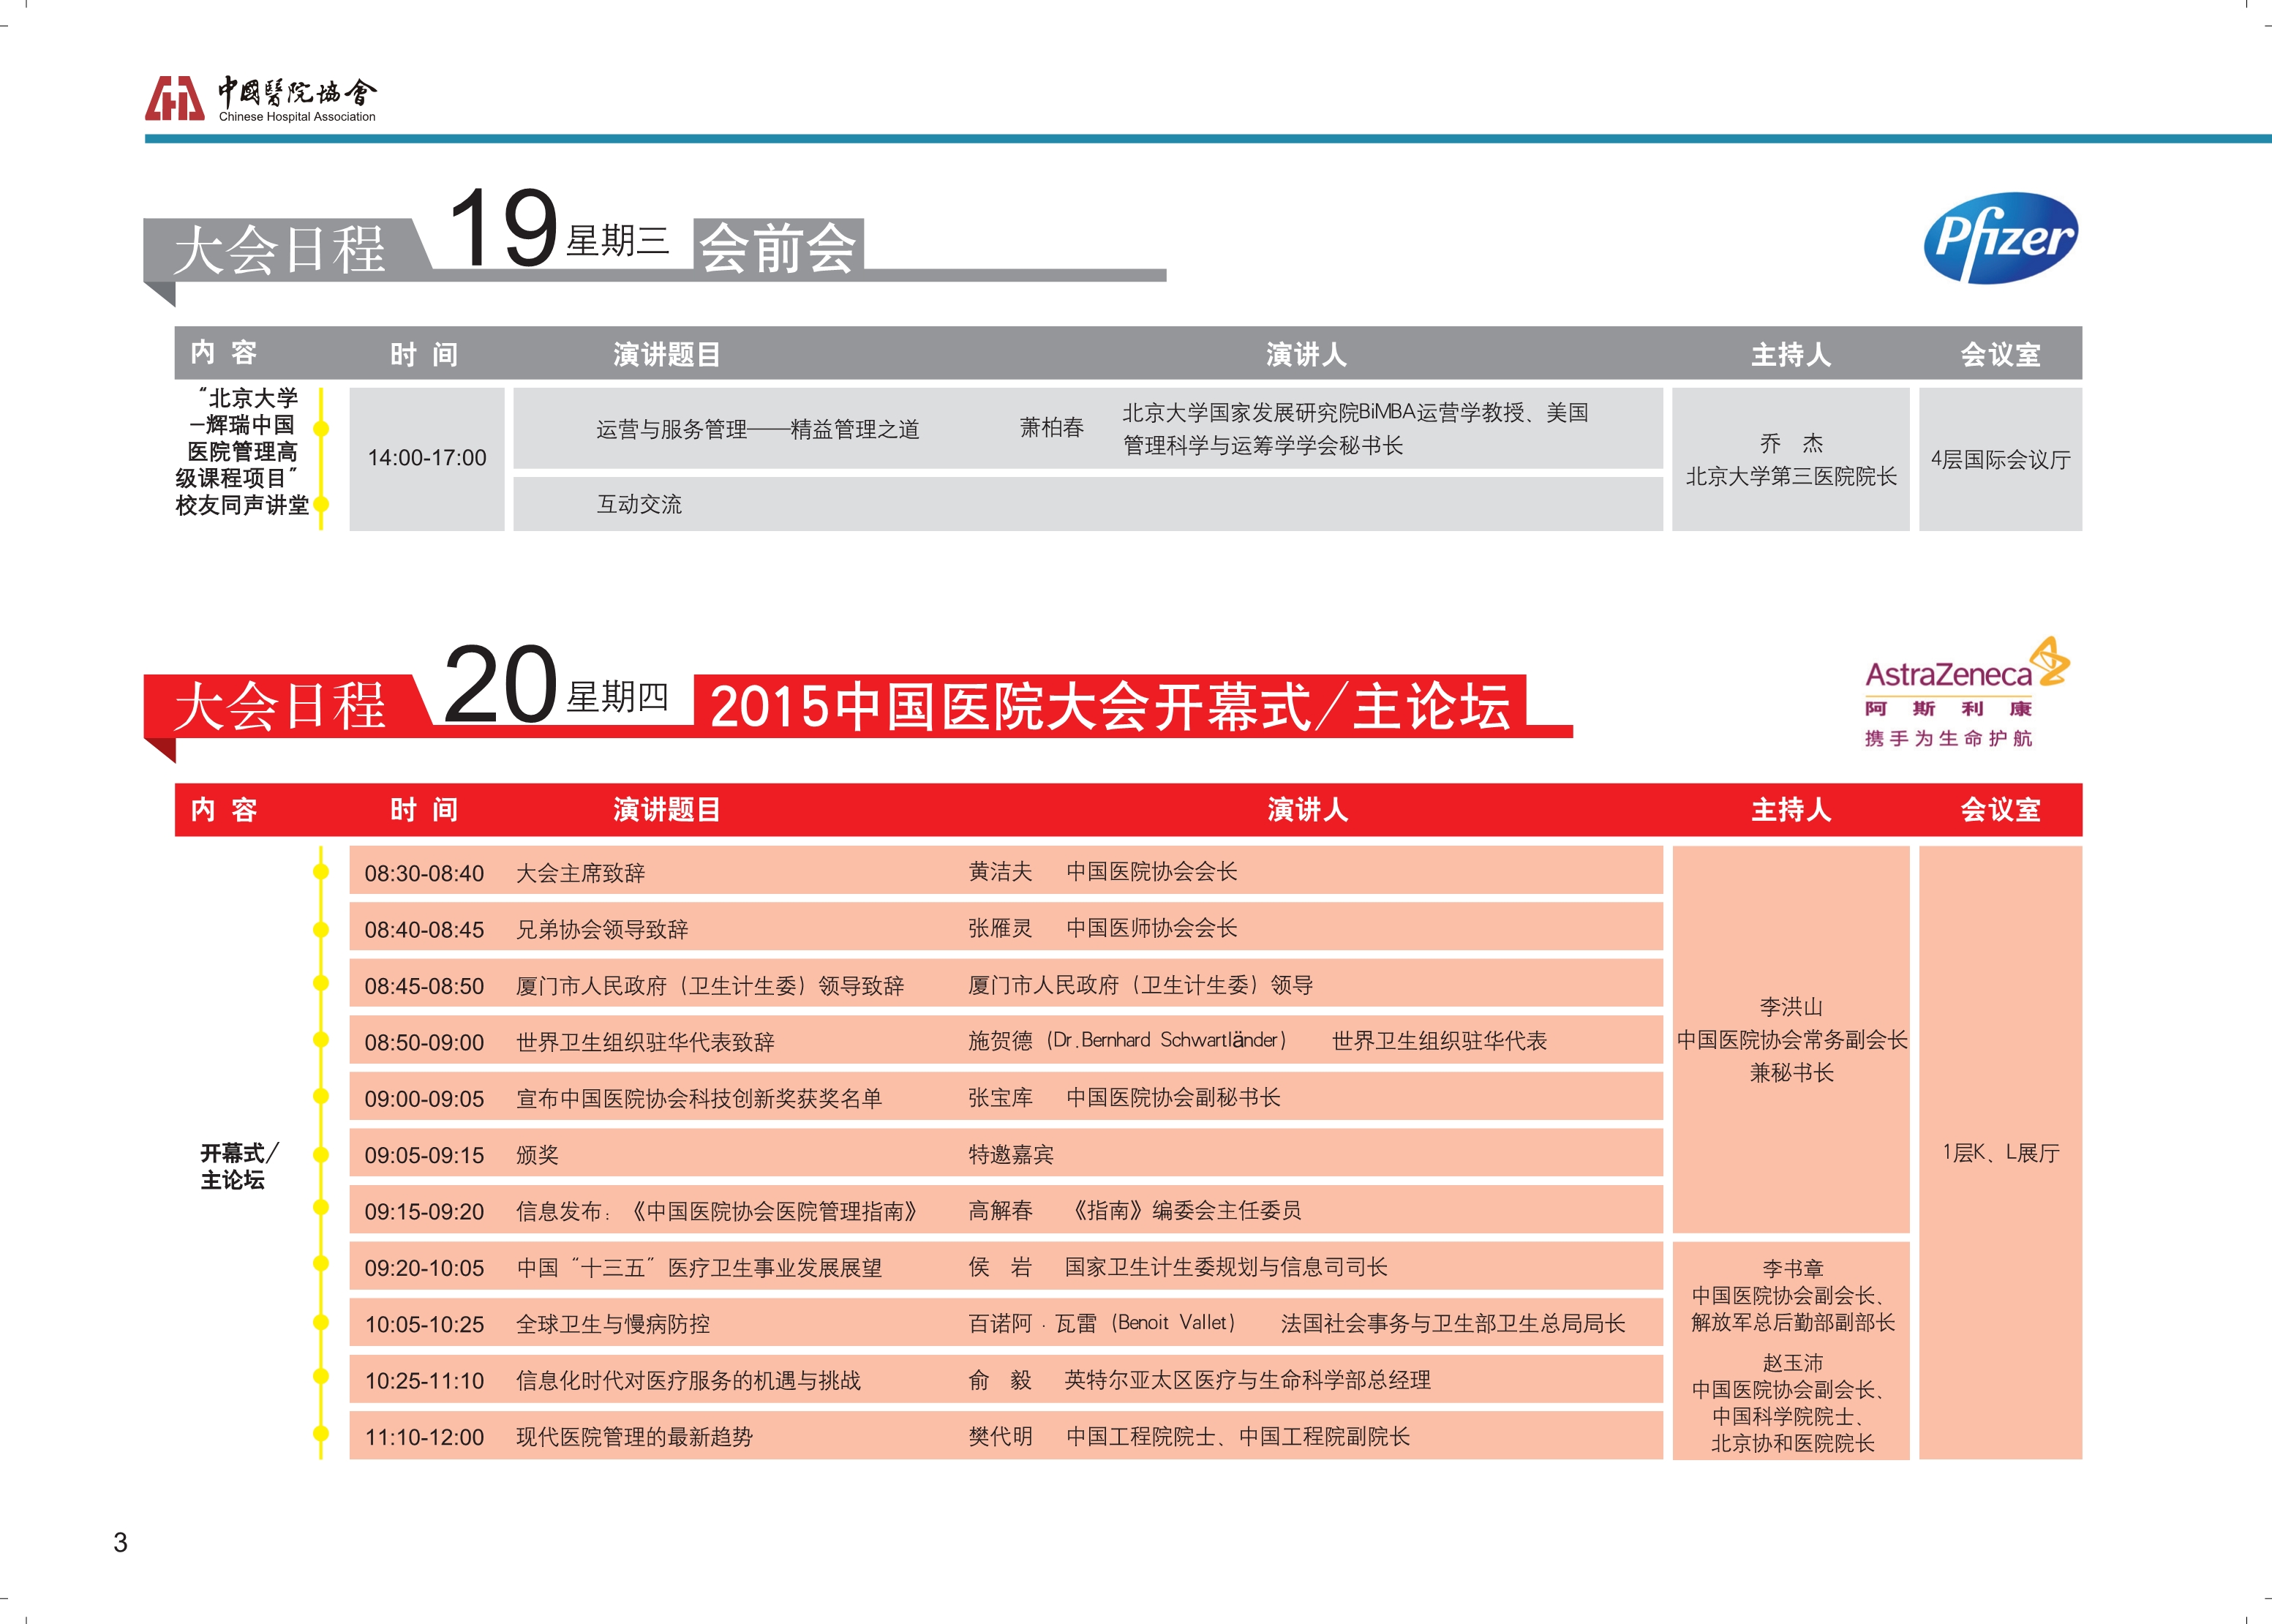Click host name 李洪山
The image size is (2272, 1624).
(1791, 1006)
